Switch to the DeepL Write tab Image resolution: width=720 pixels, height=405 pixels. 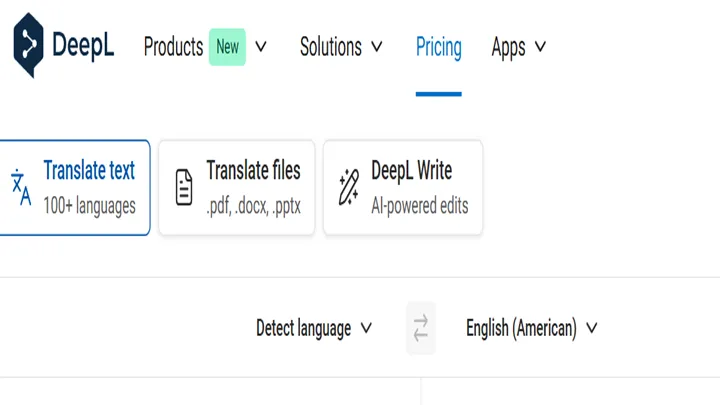[411, 171]
